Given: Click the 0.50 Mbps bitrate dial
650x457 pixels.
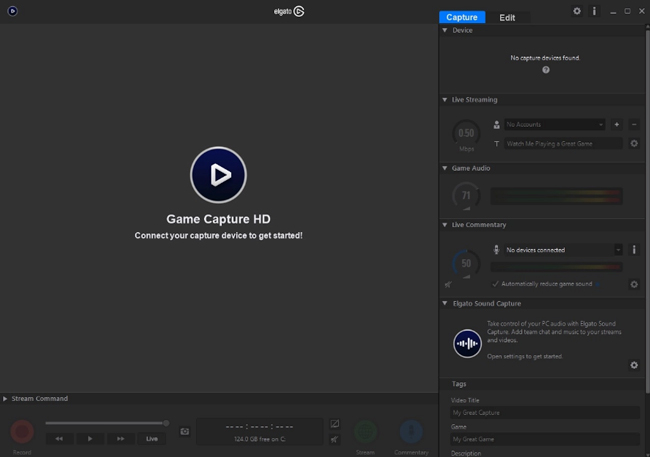Looking at the screenshot, I should (466, 134).
